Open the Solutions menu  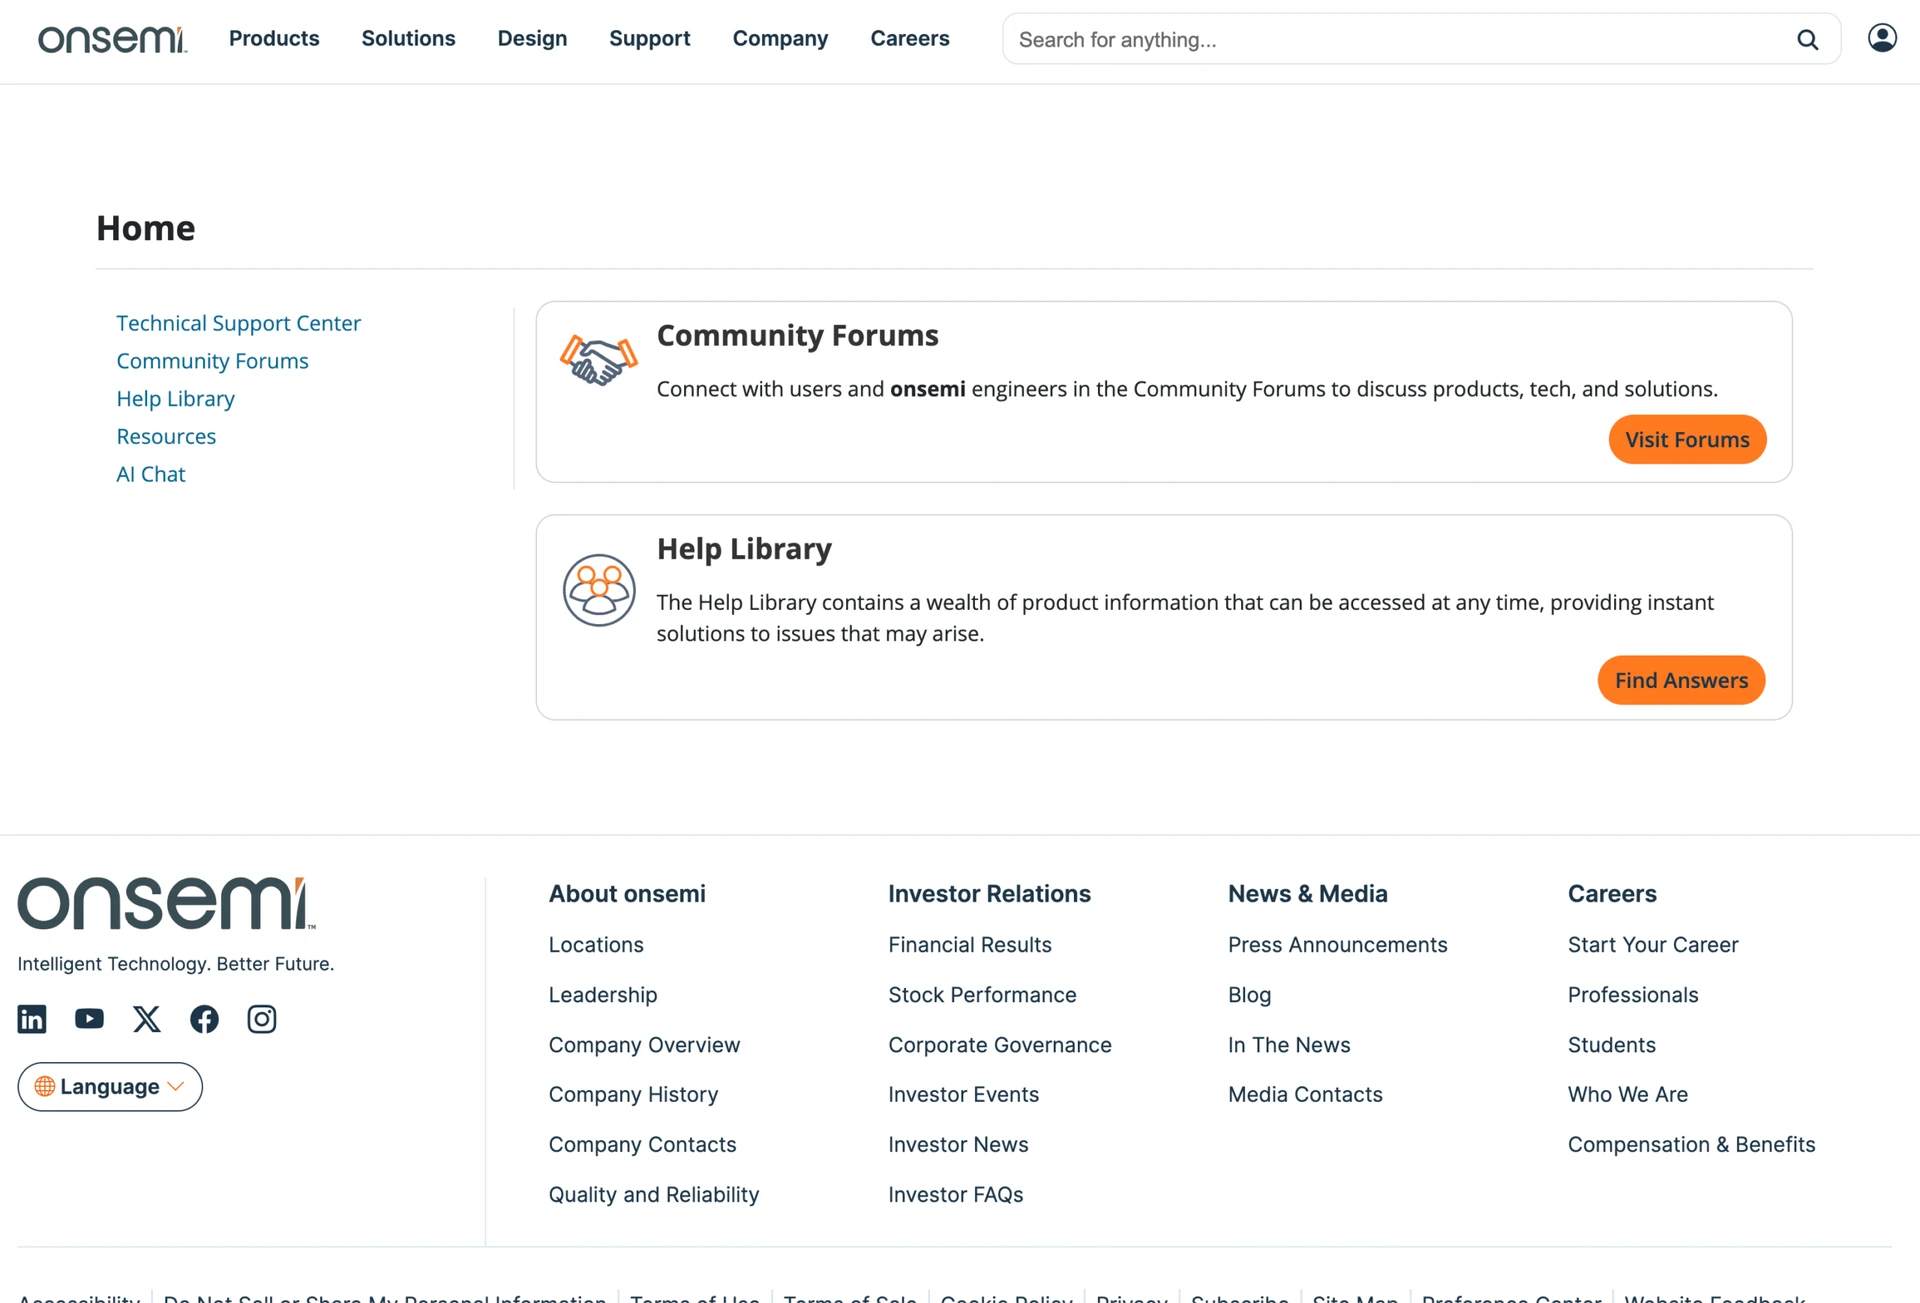point(408,38)
